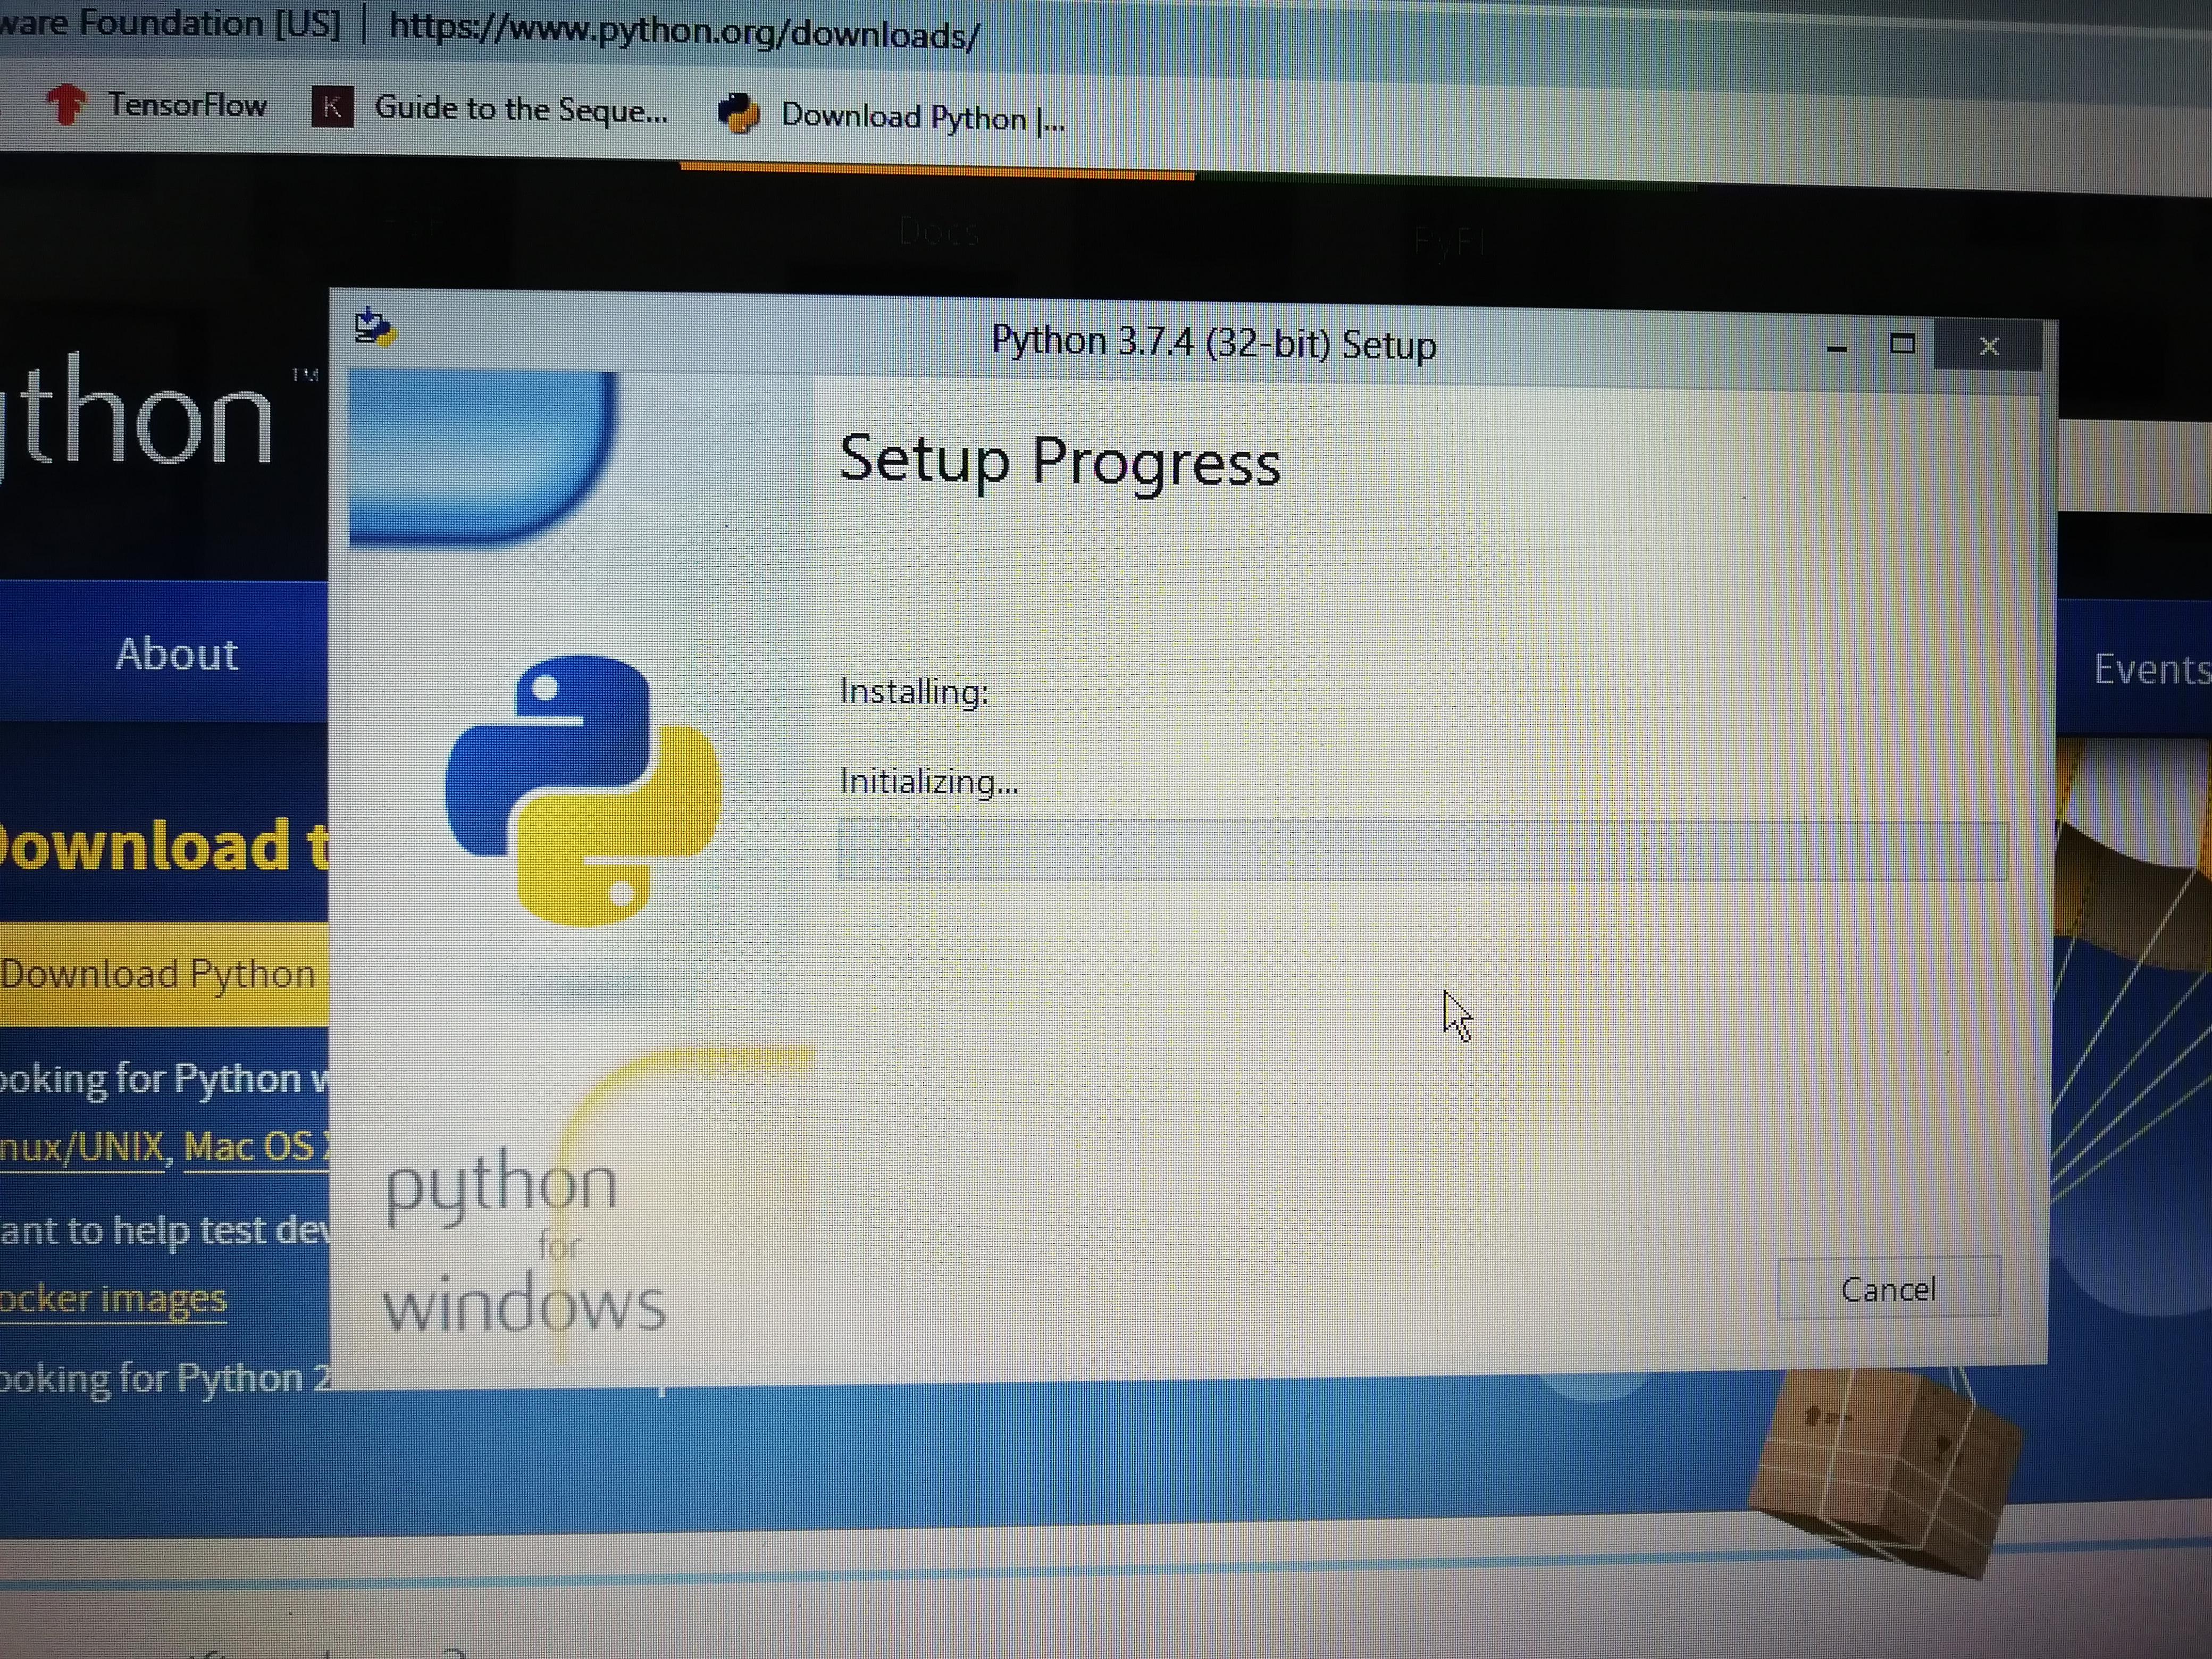Image resolution: width=2212 pixels, height=1659 pixels.
Task: Click the TensorFlow bookmark label
Action: [187, 104]
